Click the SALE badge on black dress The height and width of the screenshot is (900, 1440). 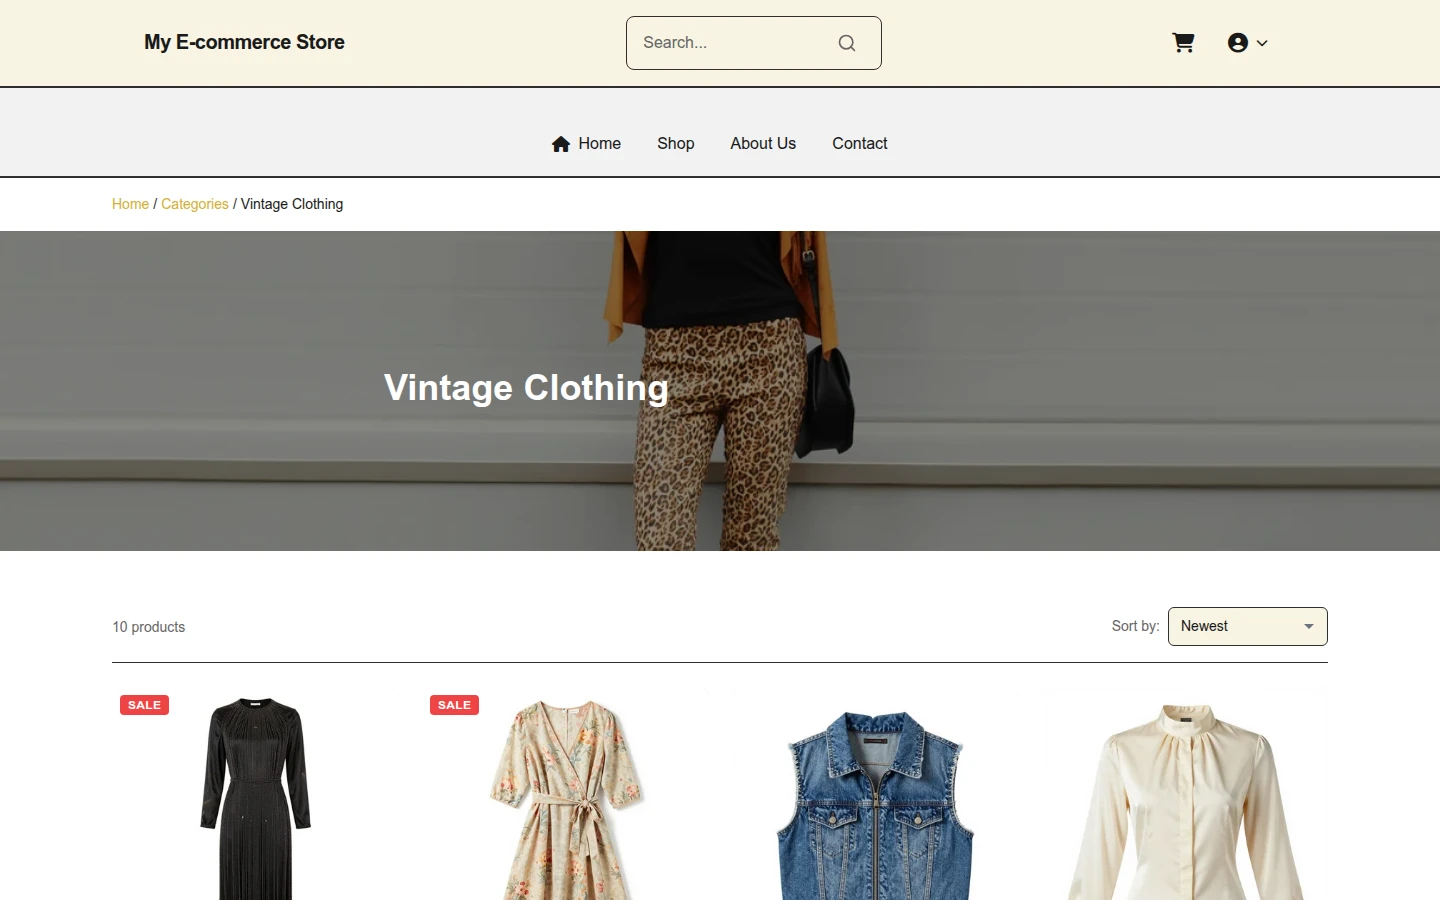point(144,705)
